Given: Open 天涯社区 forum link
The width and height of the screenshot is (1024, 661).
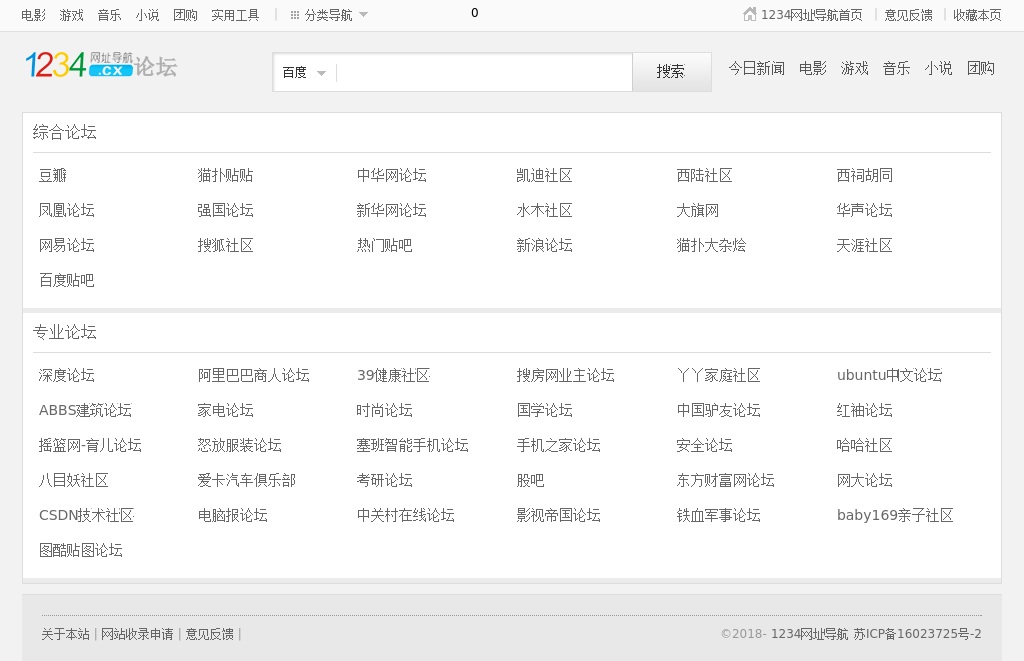Looking at the screenshot, I should click(x=864, y=246).
